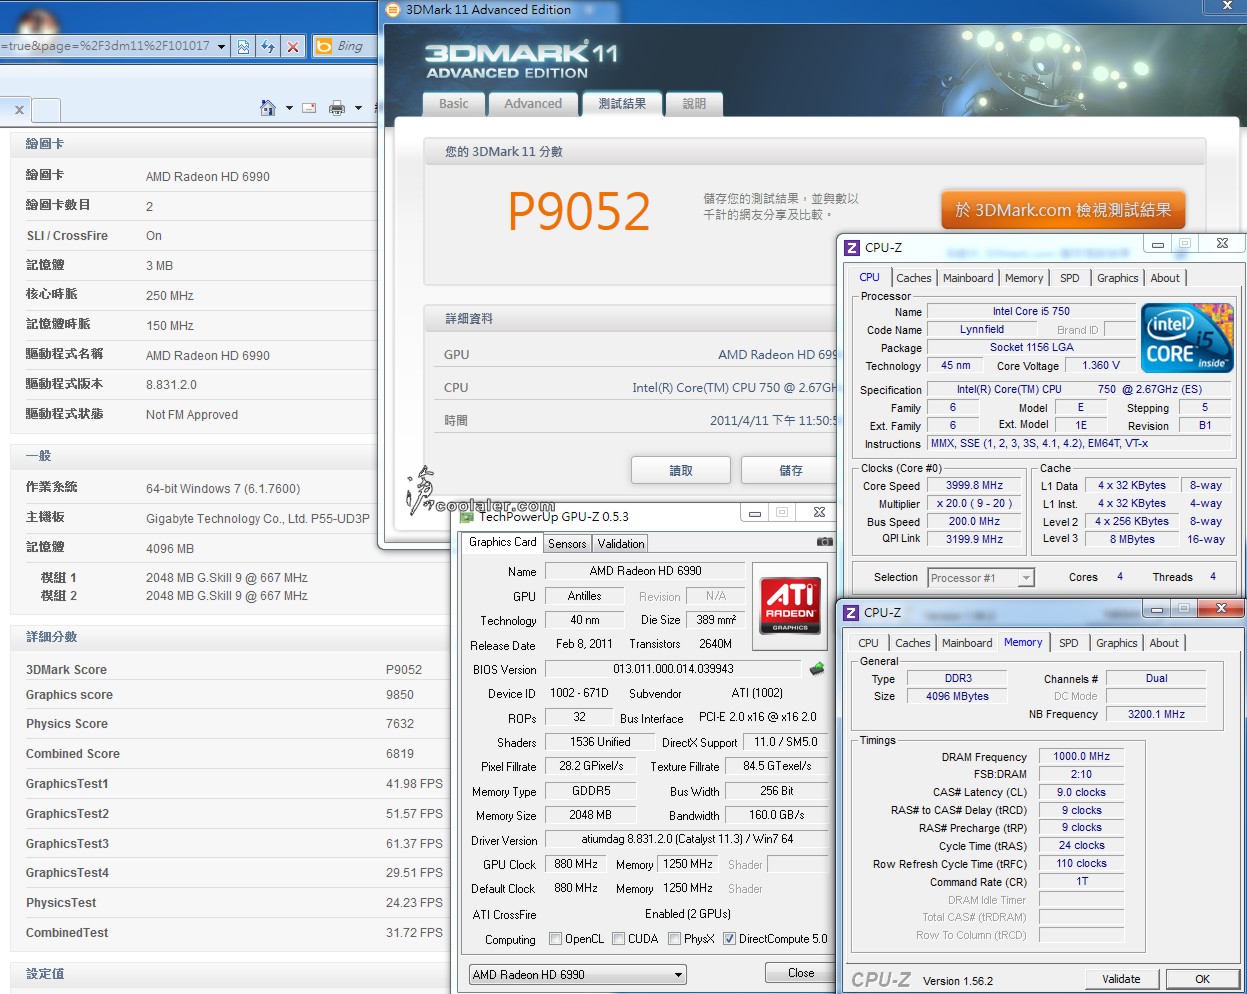Click the P9052 score in 3DMark
Viewport: 1247px width, 994px height.
[579, 211]
